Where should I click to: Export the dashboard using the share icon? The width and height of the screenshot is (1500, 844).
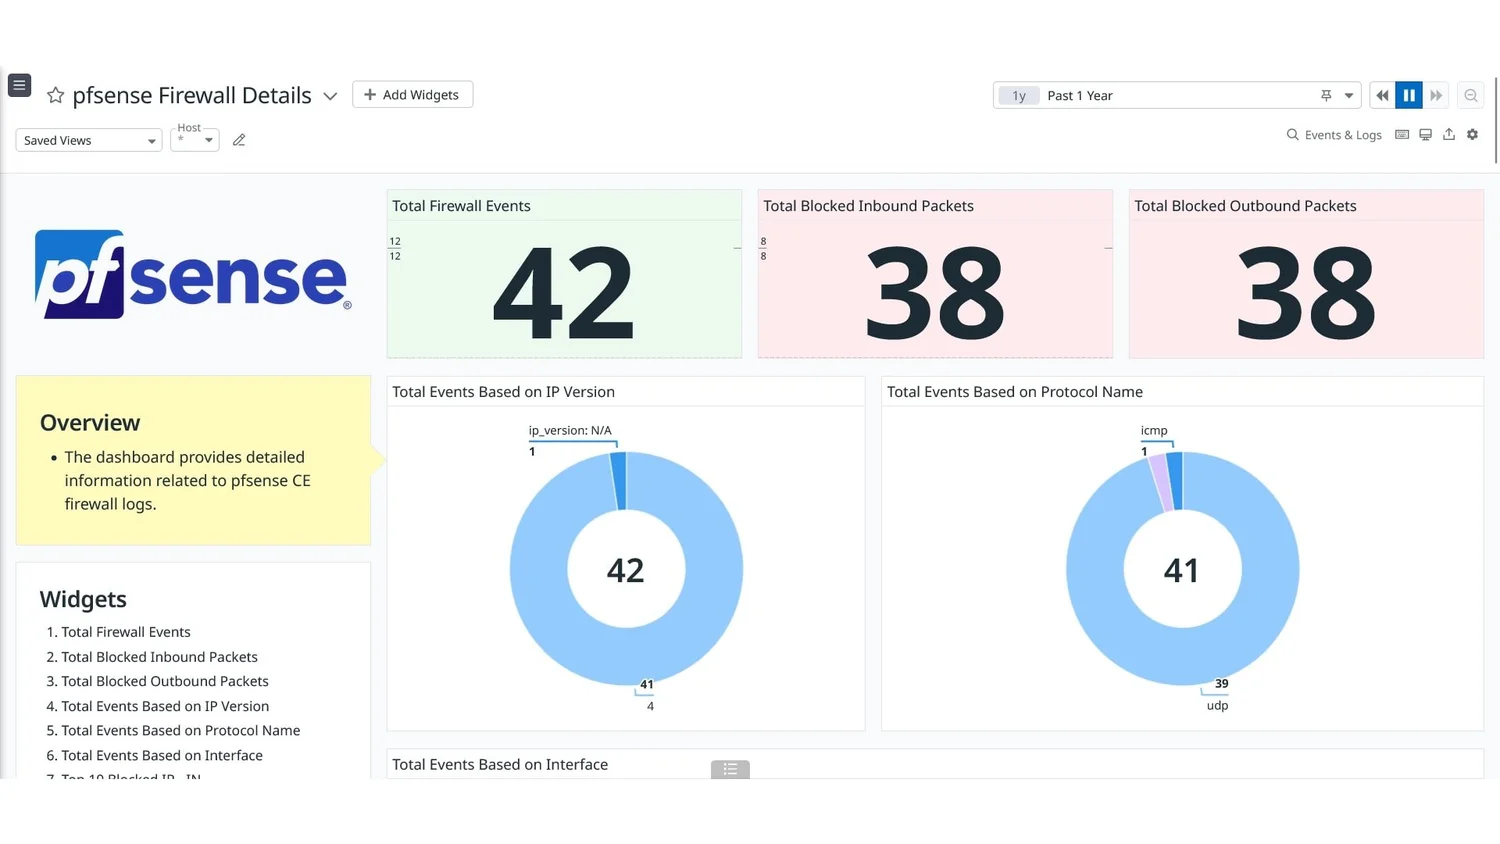click(x=1448, y=134)
